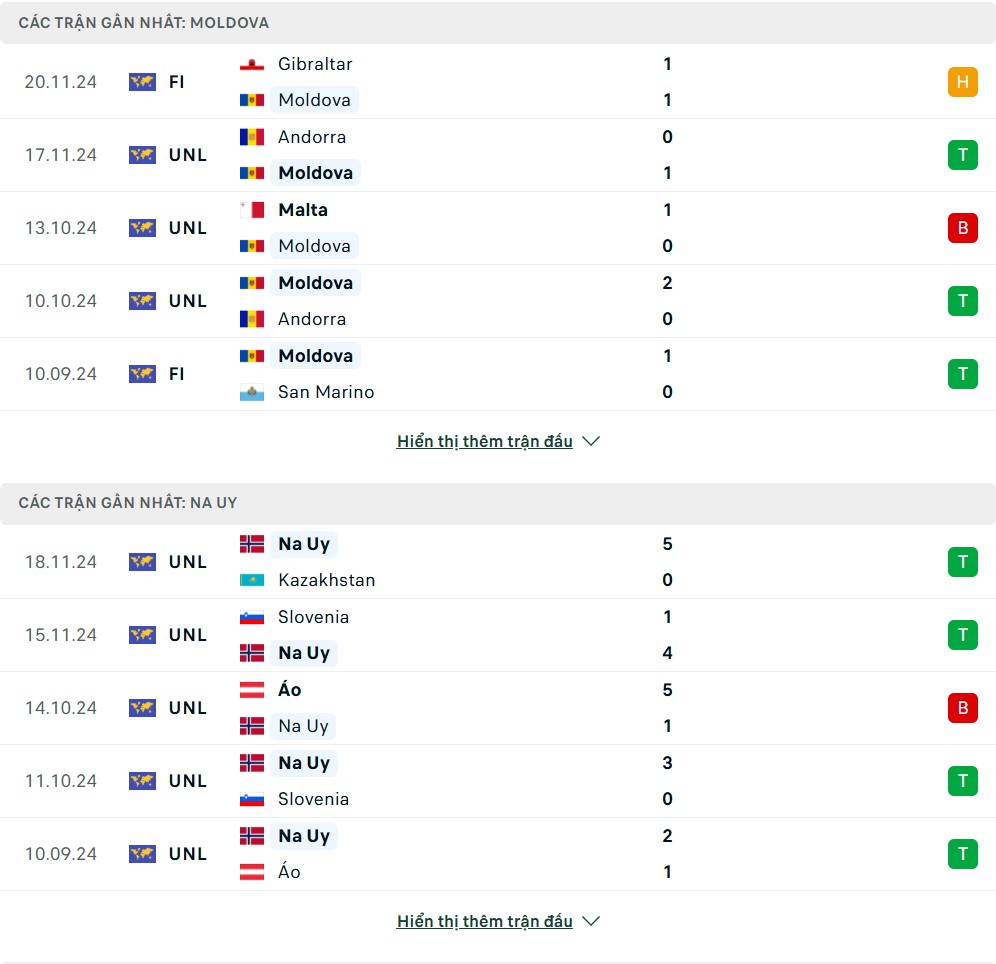Click 'Hiển thị thêm trận đấu' link under Moldova
The image size is (996, 964).
click(x=485, y=441)
